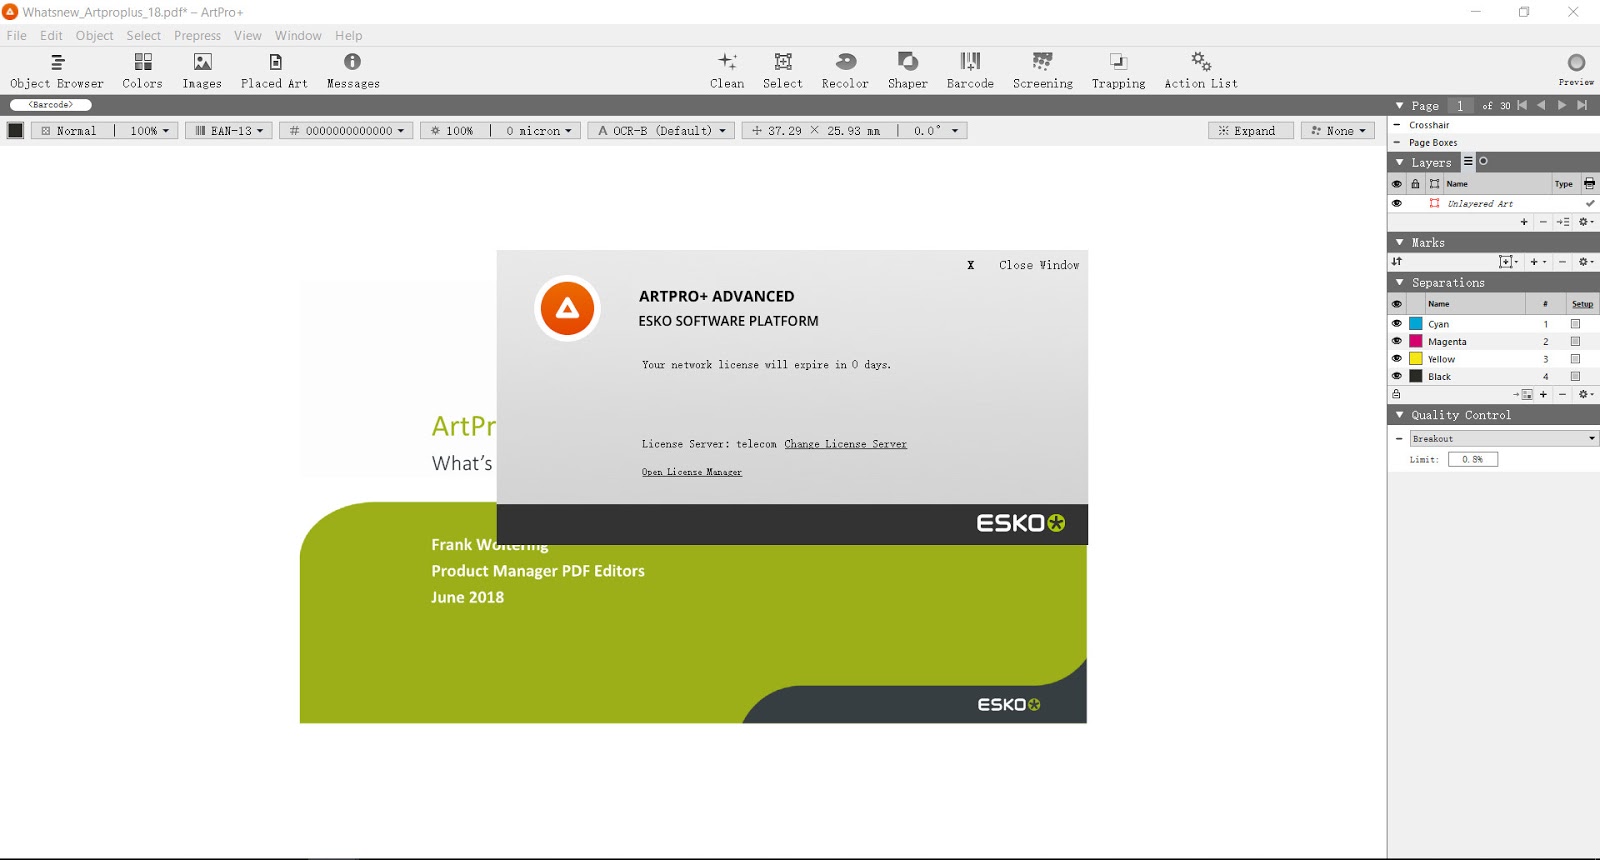Screen dimensions: 1600x860
Task: Add a new layer with plus
Action: click(x=1524, y=222)
